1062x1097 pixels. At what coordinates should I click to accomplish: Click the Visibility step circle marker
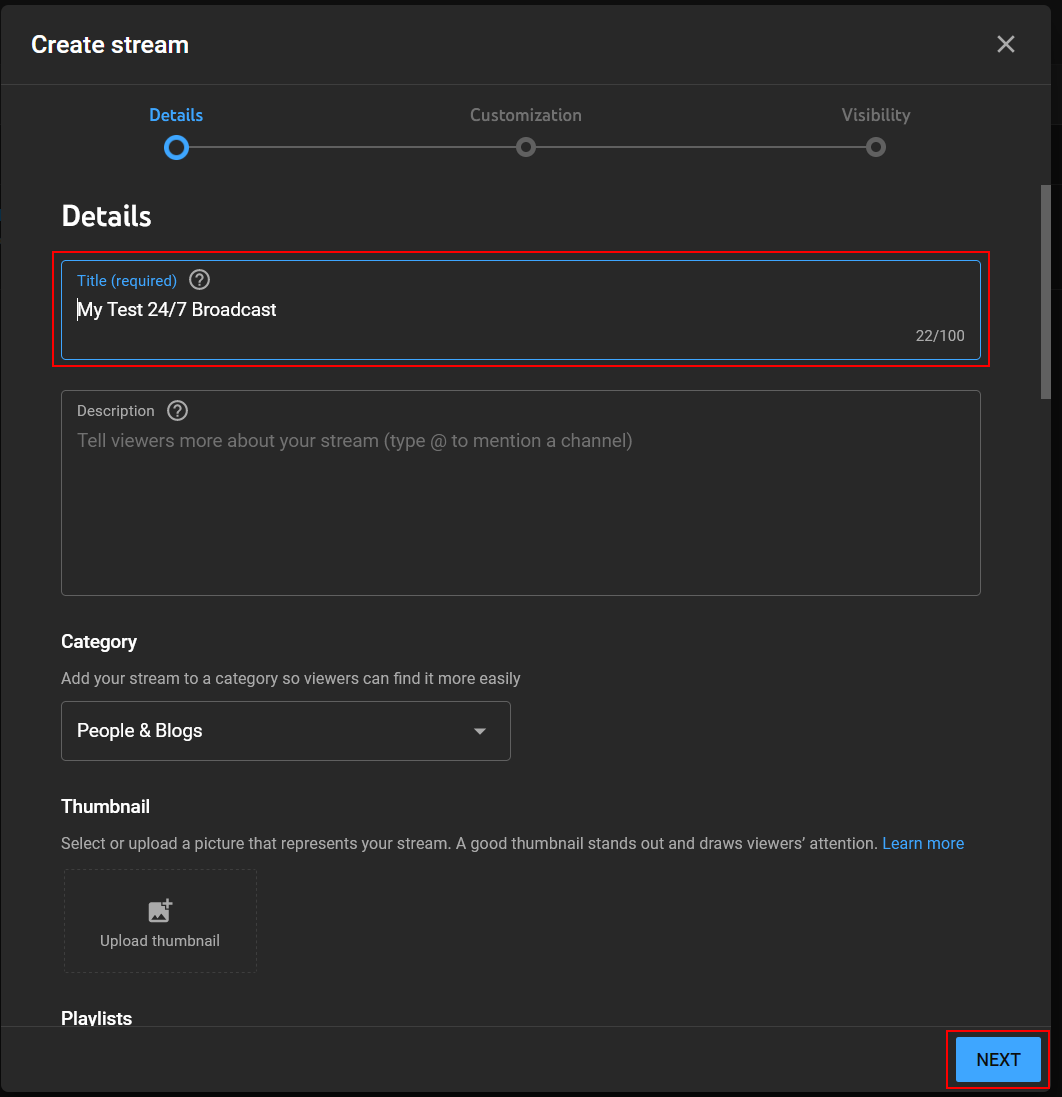click(875, 148)
